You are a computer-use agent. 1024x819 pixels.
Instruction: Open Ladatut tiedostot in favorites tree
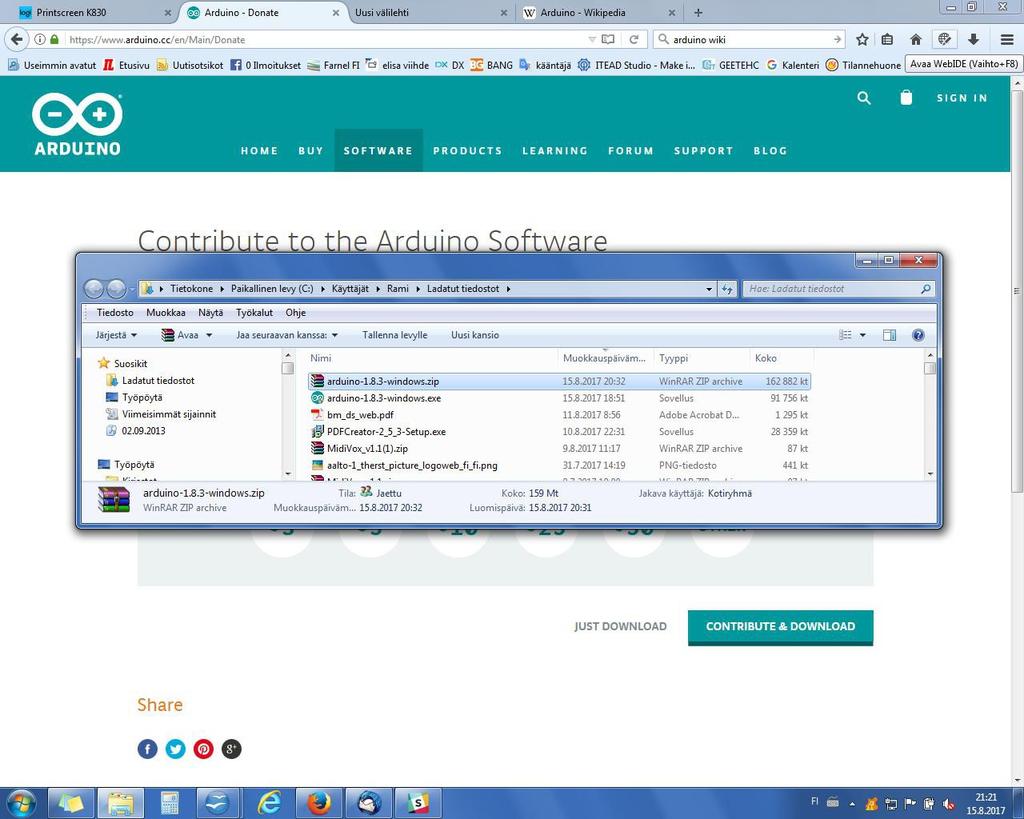(x=157, y=380)
